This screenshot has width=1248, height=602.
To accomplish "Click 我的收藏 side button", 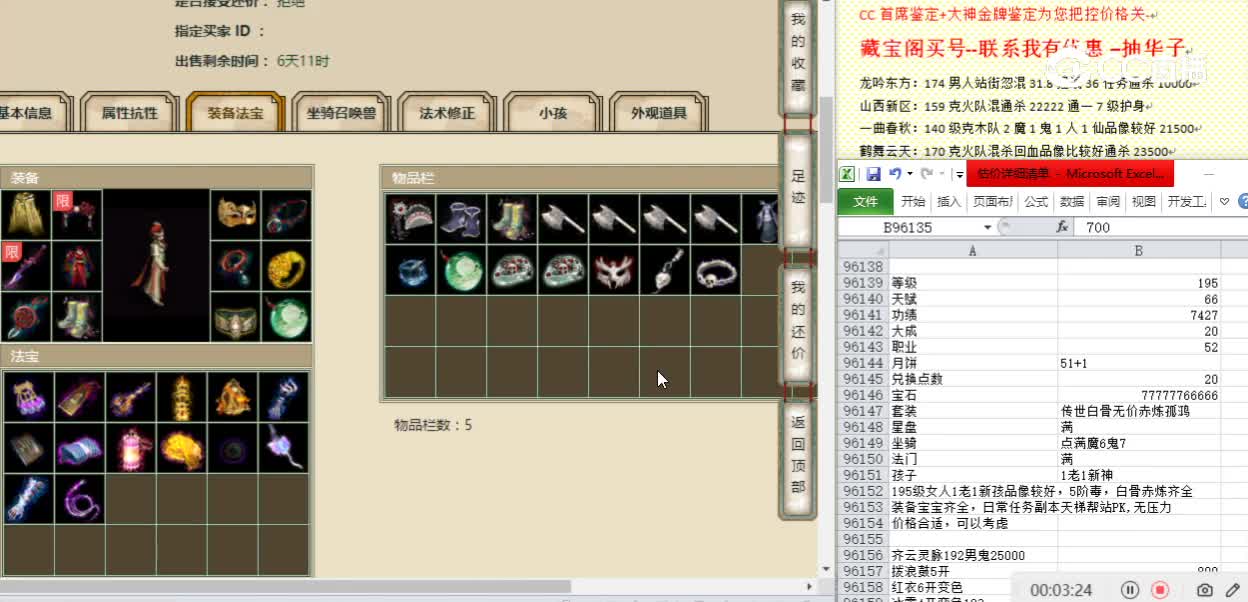I will [x=798, y=56].
